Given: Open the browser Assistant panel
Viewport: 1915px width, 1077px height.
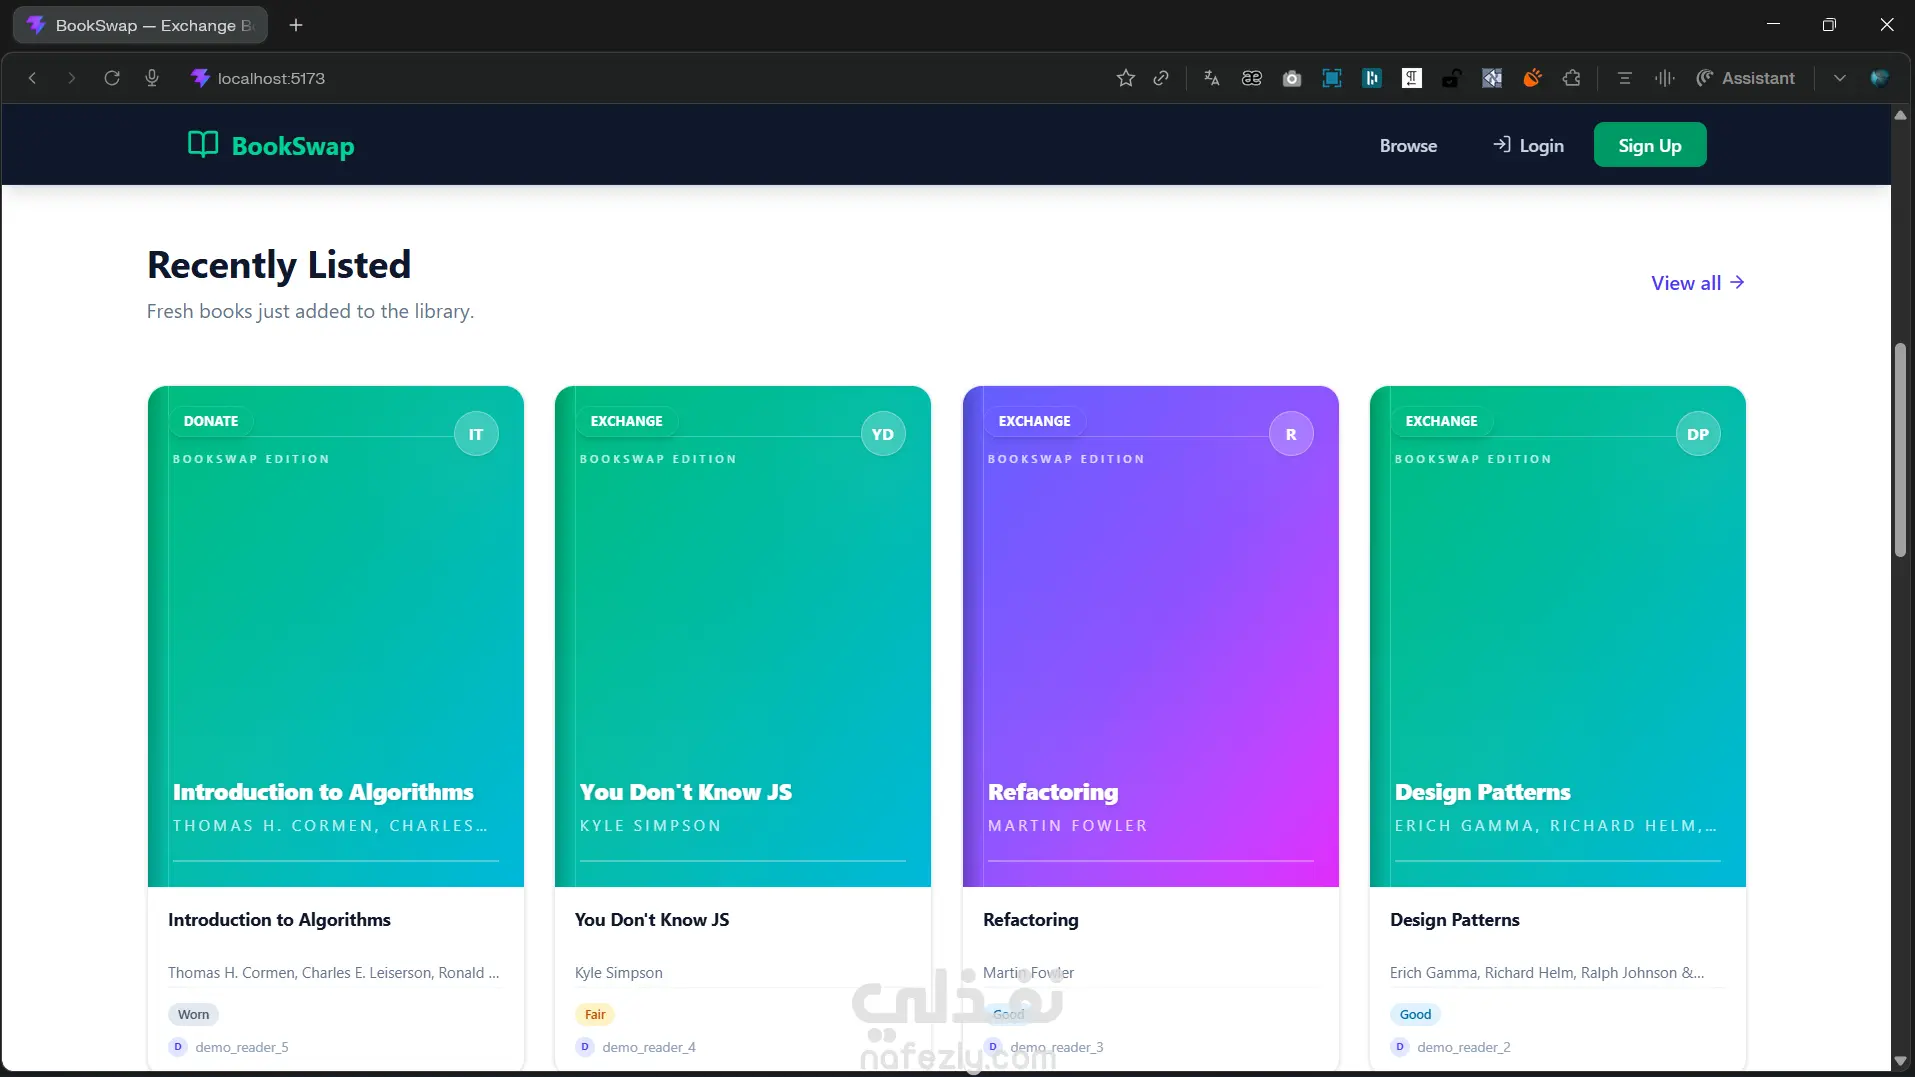Looking at the screenshot, I should 1746,78.
